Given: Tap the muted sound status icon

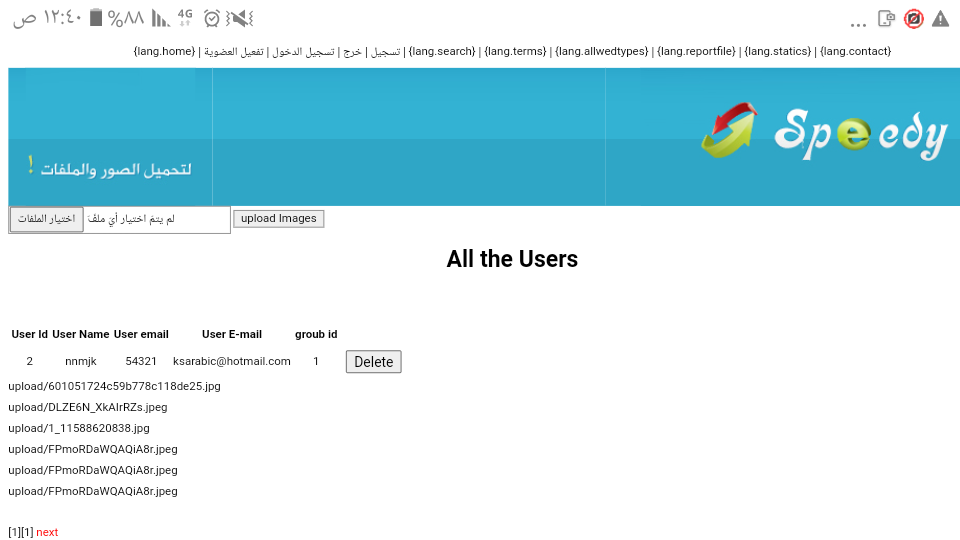Looking at the screenshot, I should pos(240,18).
